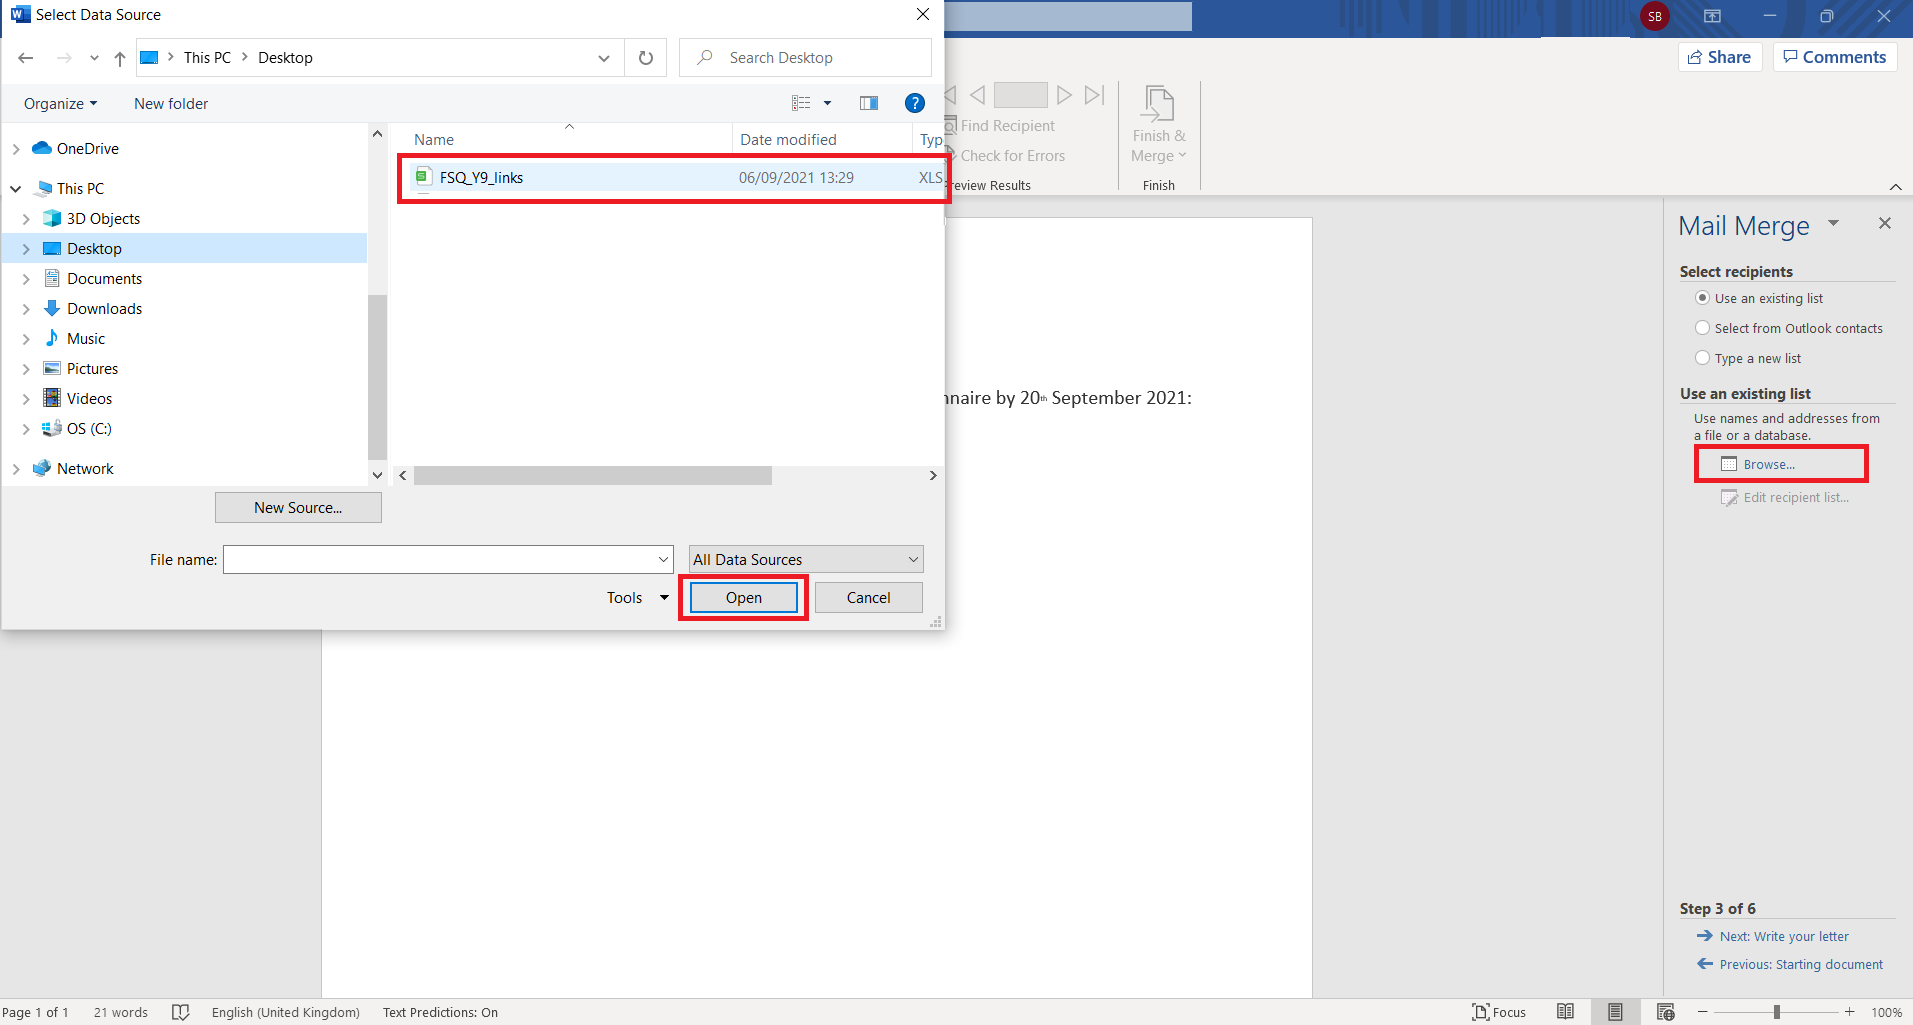Screen dimensions: 1913x1025
Task: Click the zoom slider handle
Action: tap(1777, 1012)
